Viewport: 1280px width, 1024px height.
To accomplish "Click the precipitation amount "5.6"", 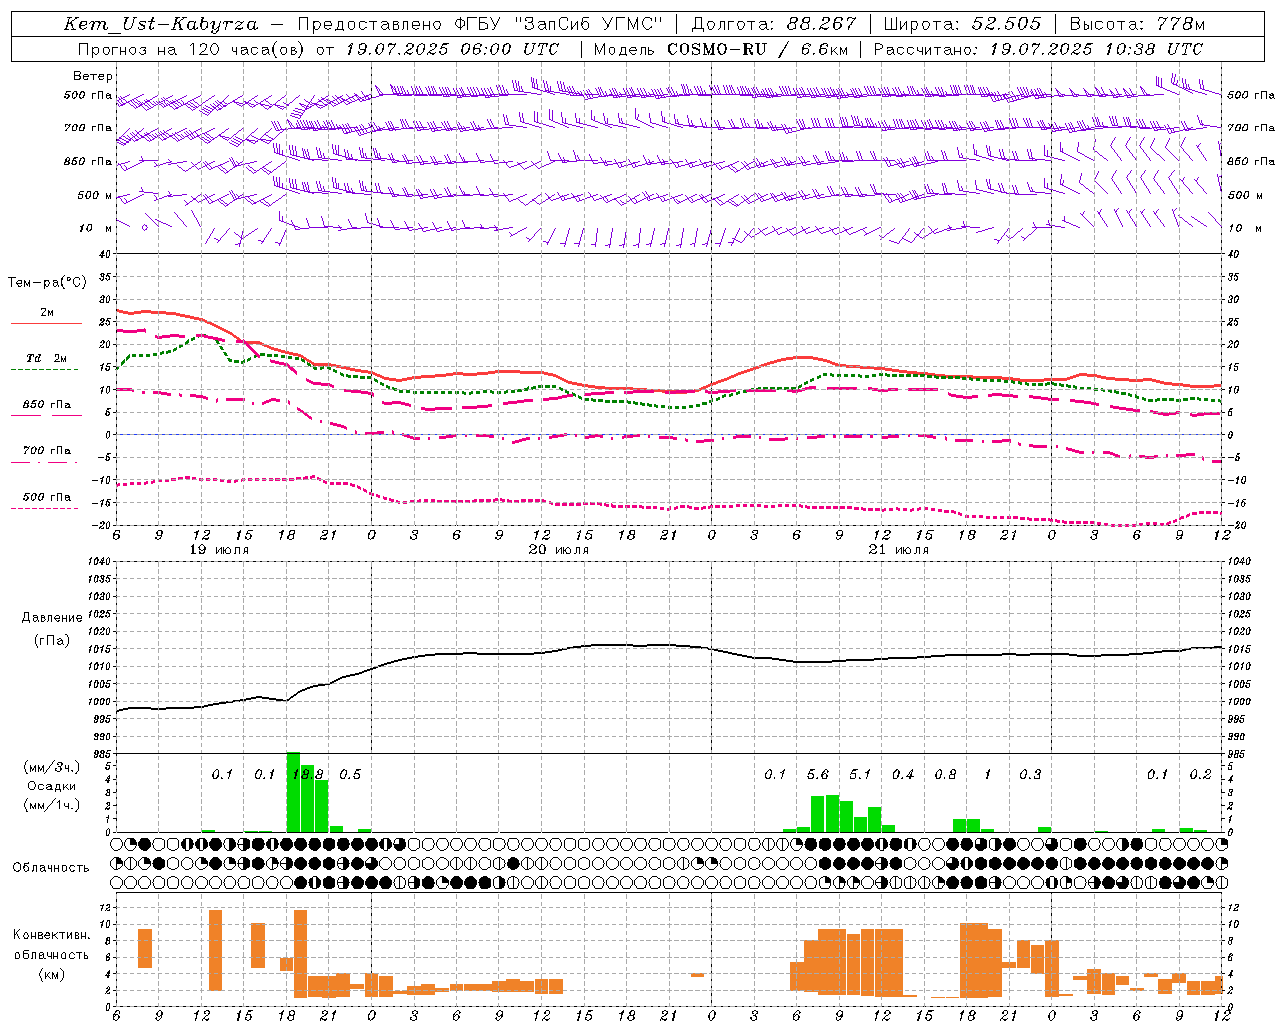I will coord(818,775).
